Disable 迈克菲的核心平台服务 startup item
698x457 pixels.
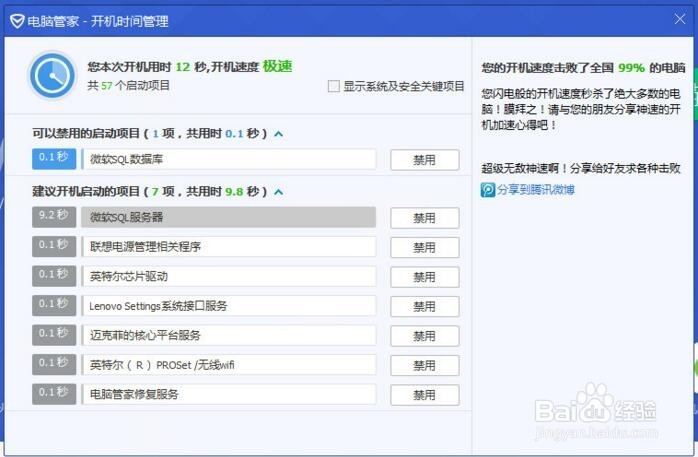425,336
